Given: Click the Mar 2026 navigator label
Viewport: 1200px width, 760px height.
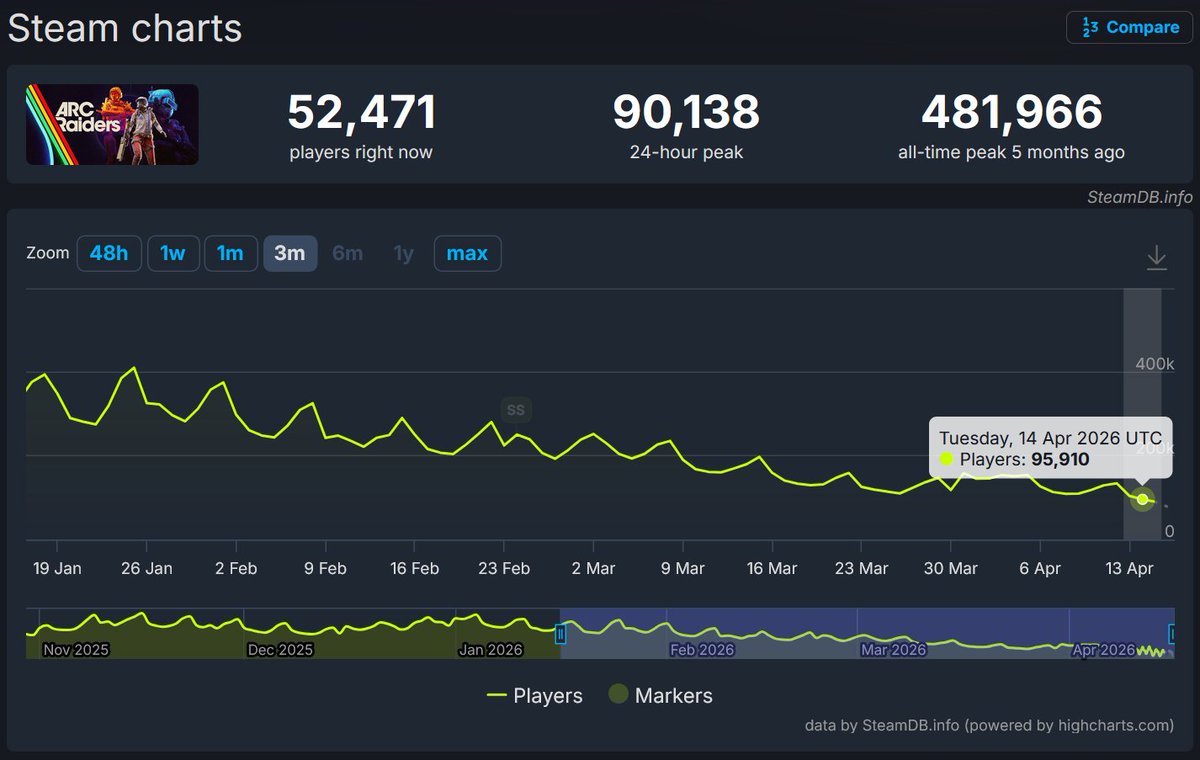Looking at the screenshot, I should pos(893,650).
